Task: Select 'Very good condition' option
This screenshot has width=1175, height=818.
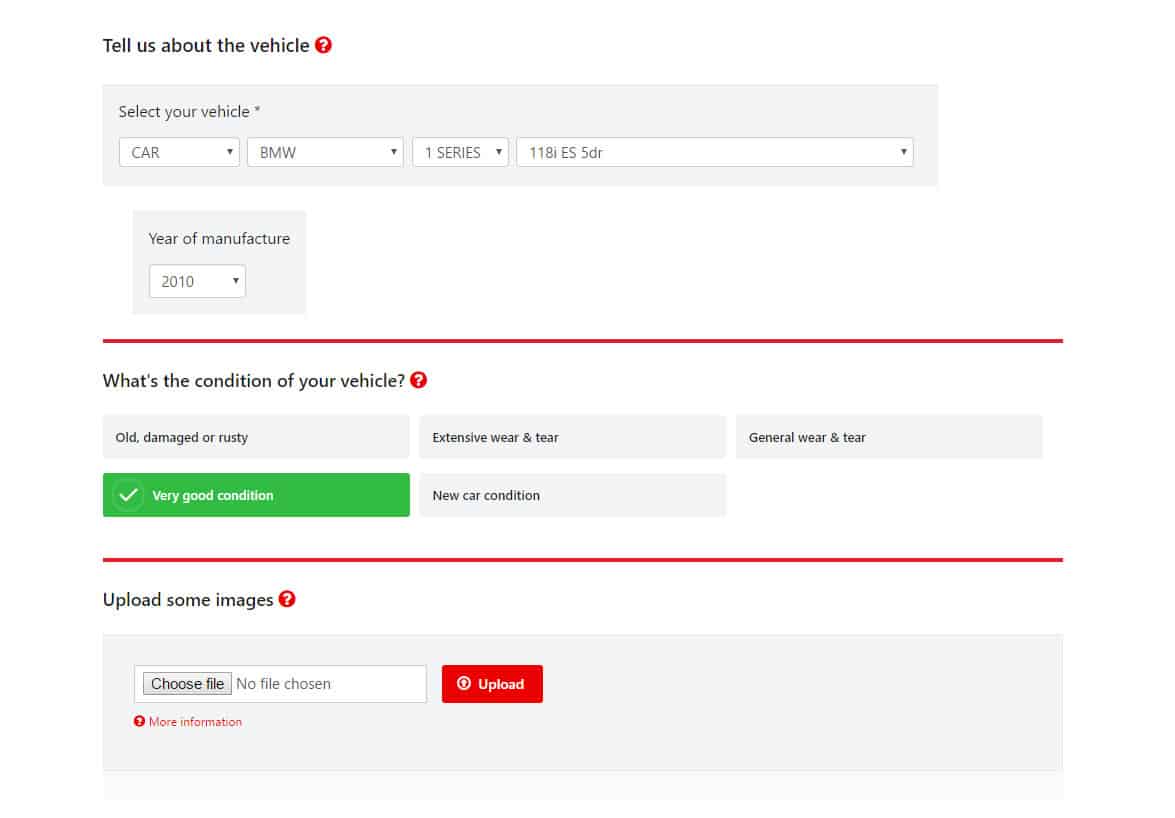Action: pyautogui.click(x=256, y=495)
